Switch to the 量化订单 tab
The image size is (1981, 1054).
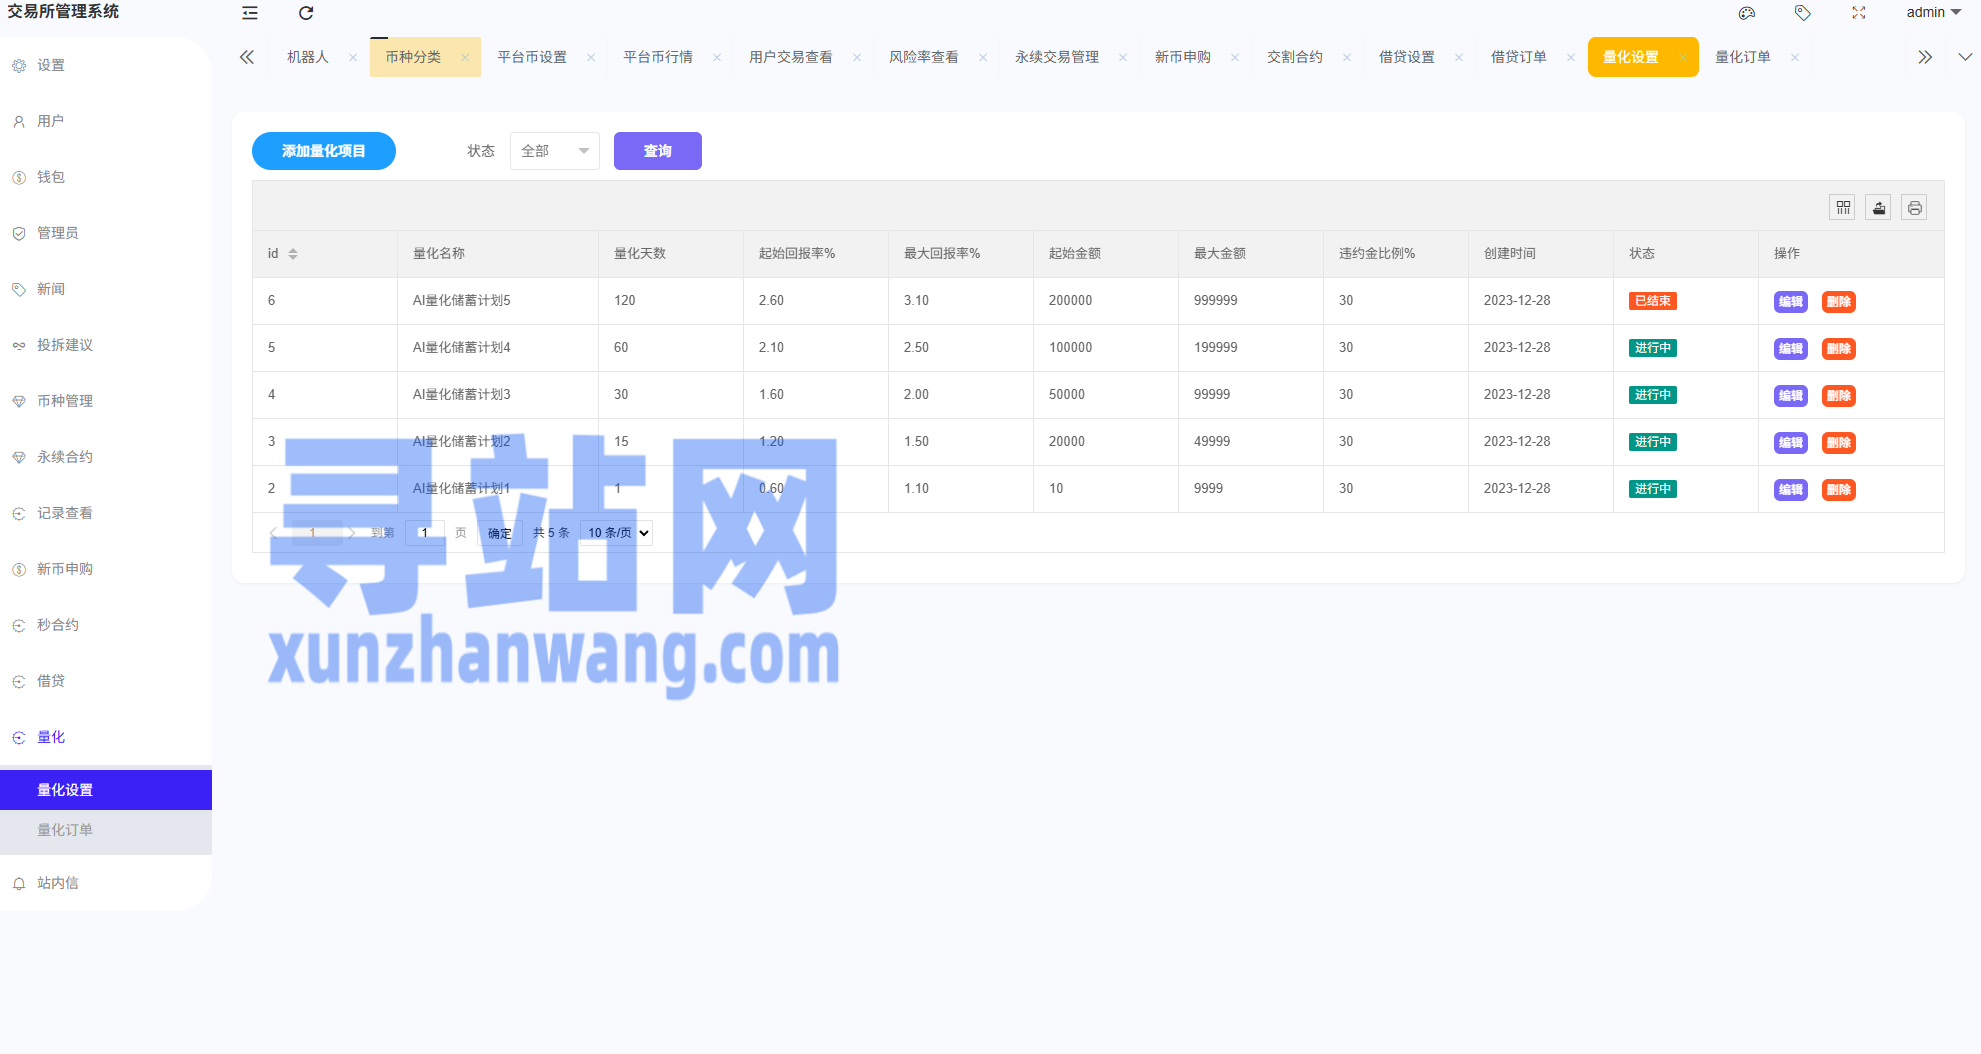point(1742,58)
